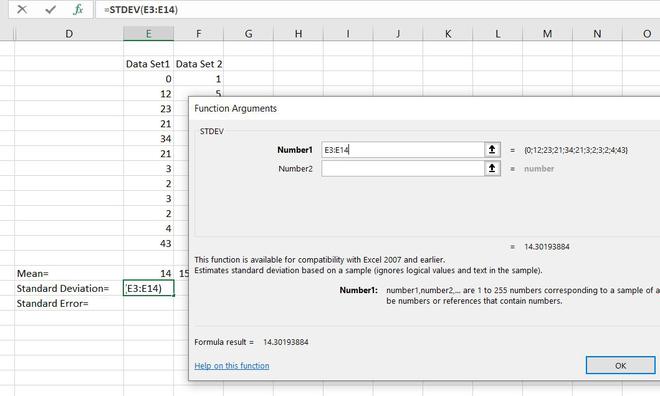
Task: Select column I header
Action: [348, 34]
